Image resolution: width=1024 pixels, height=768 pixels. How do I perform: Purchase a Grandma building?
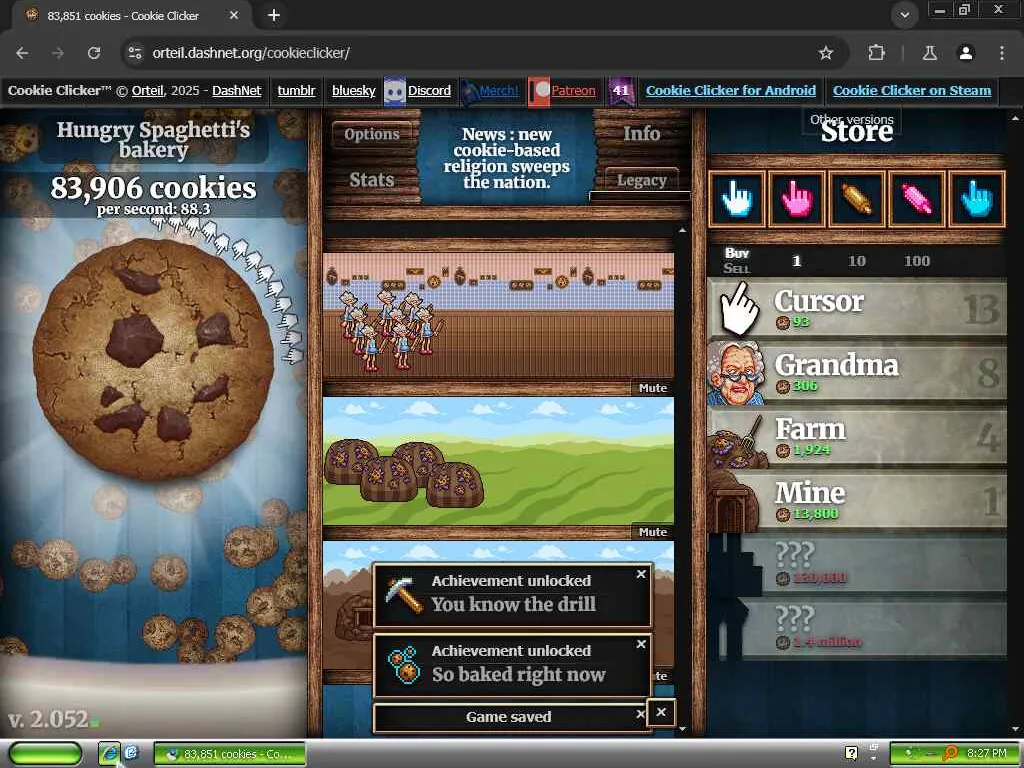857,372
